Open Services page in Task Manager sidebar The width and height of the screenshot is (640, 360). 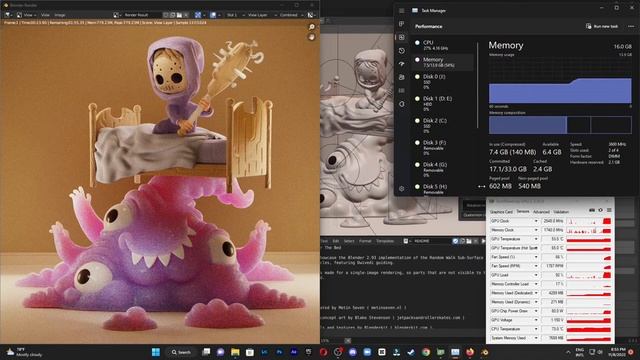point(402,104)
